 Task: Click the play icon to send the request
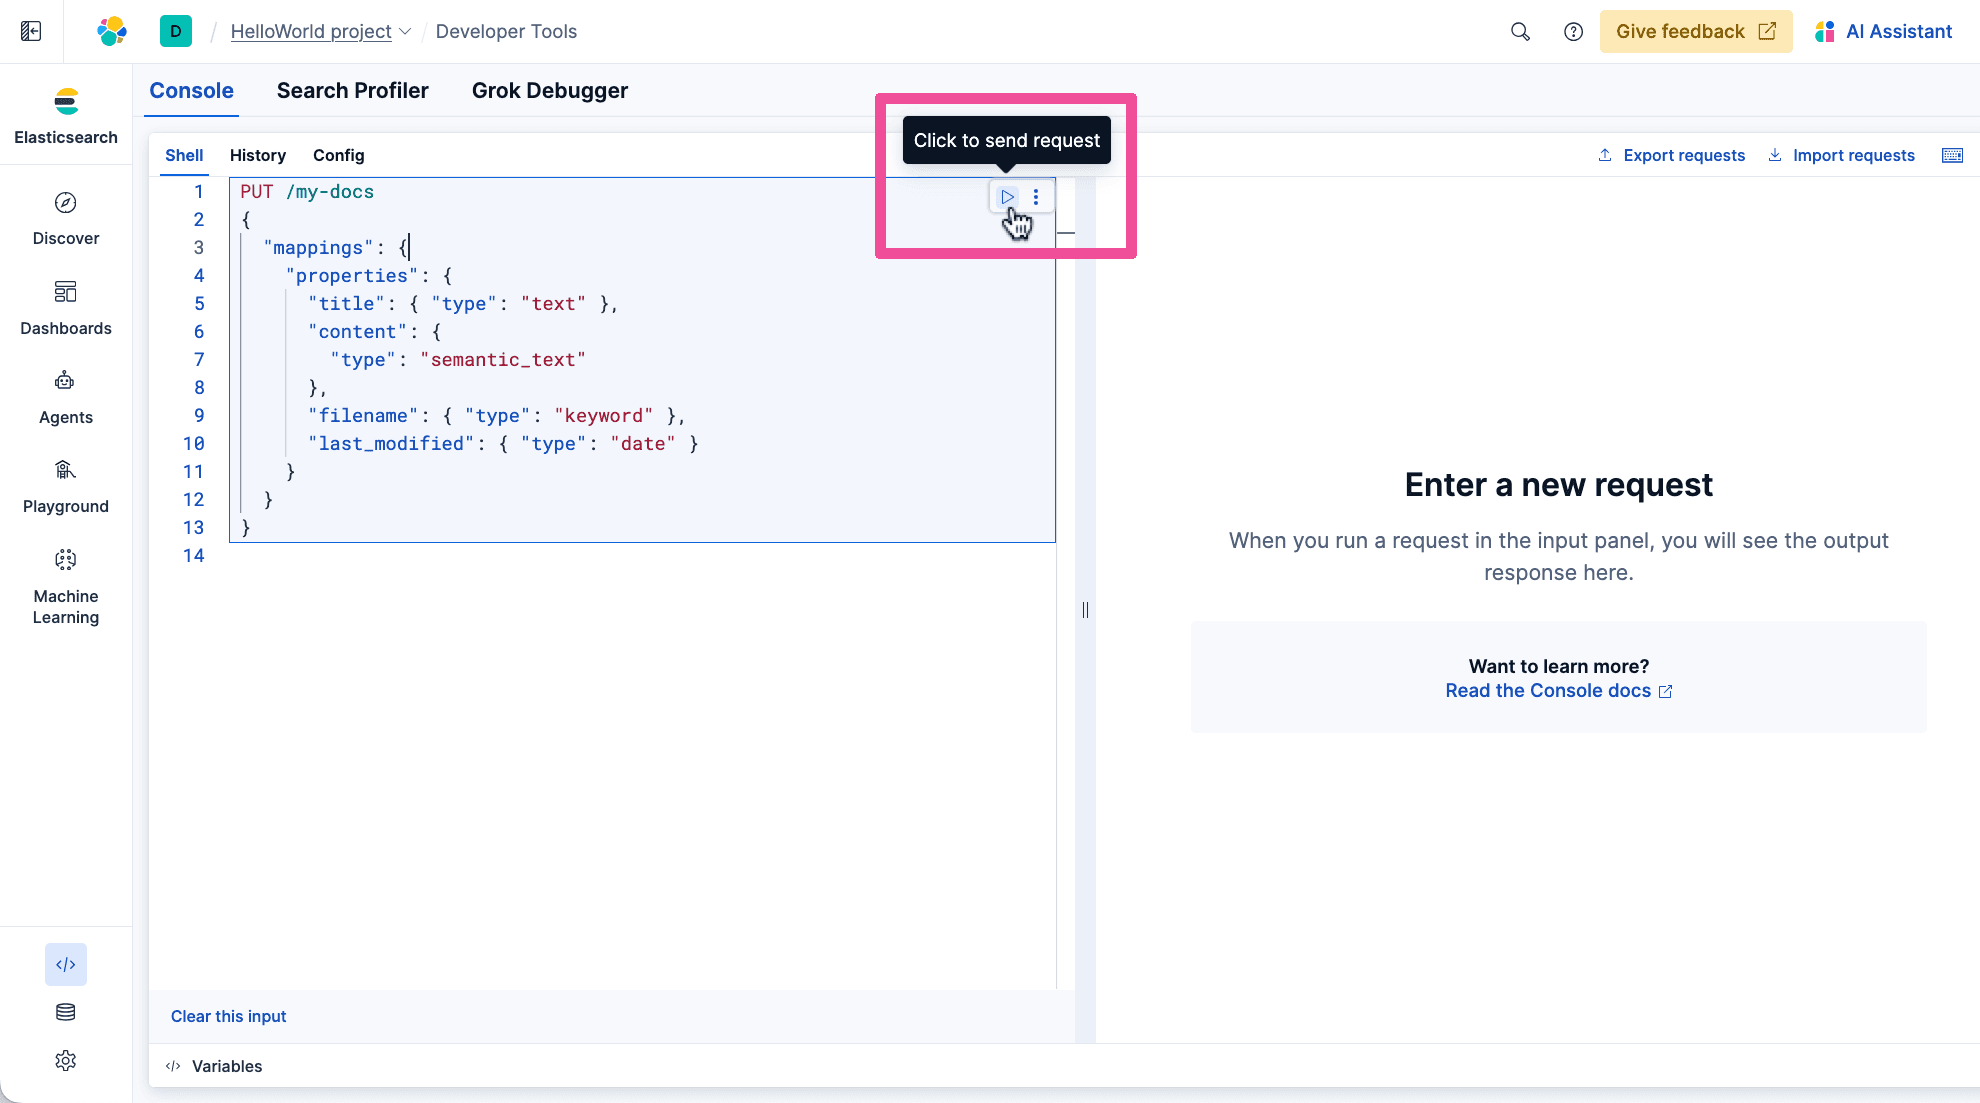click(1007, 197)
